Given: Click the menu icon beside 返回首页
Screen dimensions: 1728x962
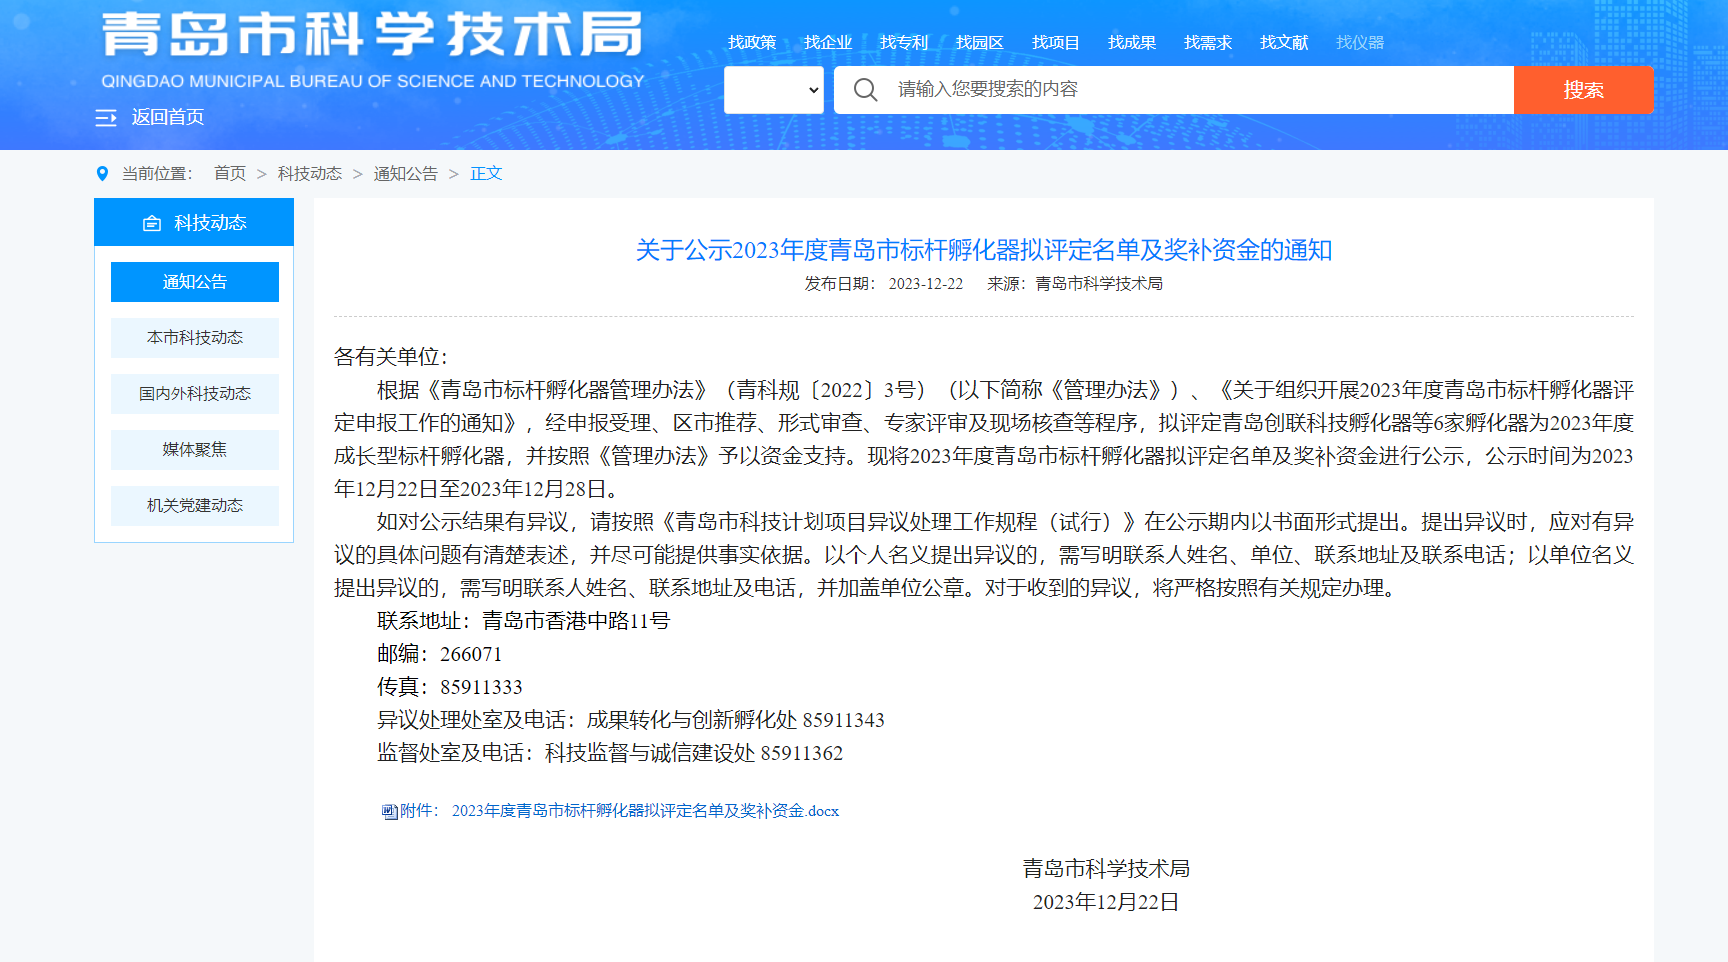Looking at the screenshot, I should (106, 118).
